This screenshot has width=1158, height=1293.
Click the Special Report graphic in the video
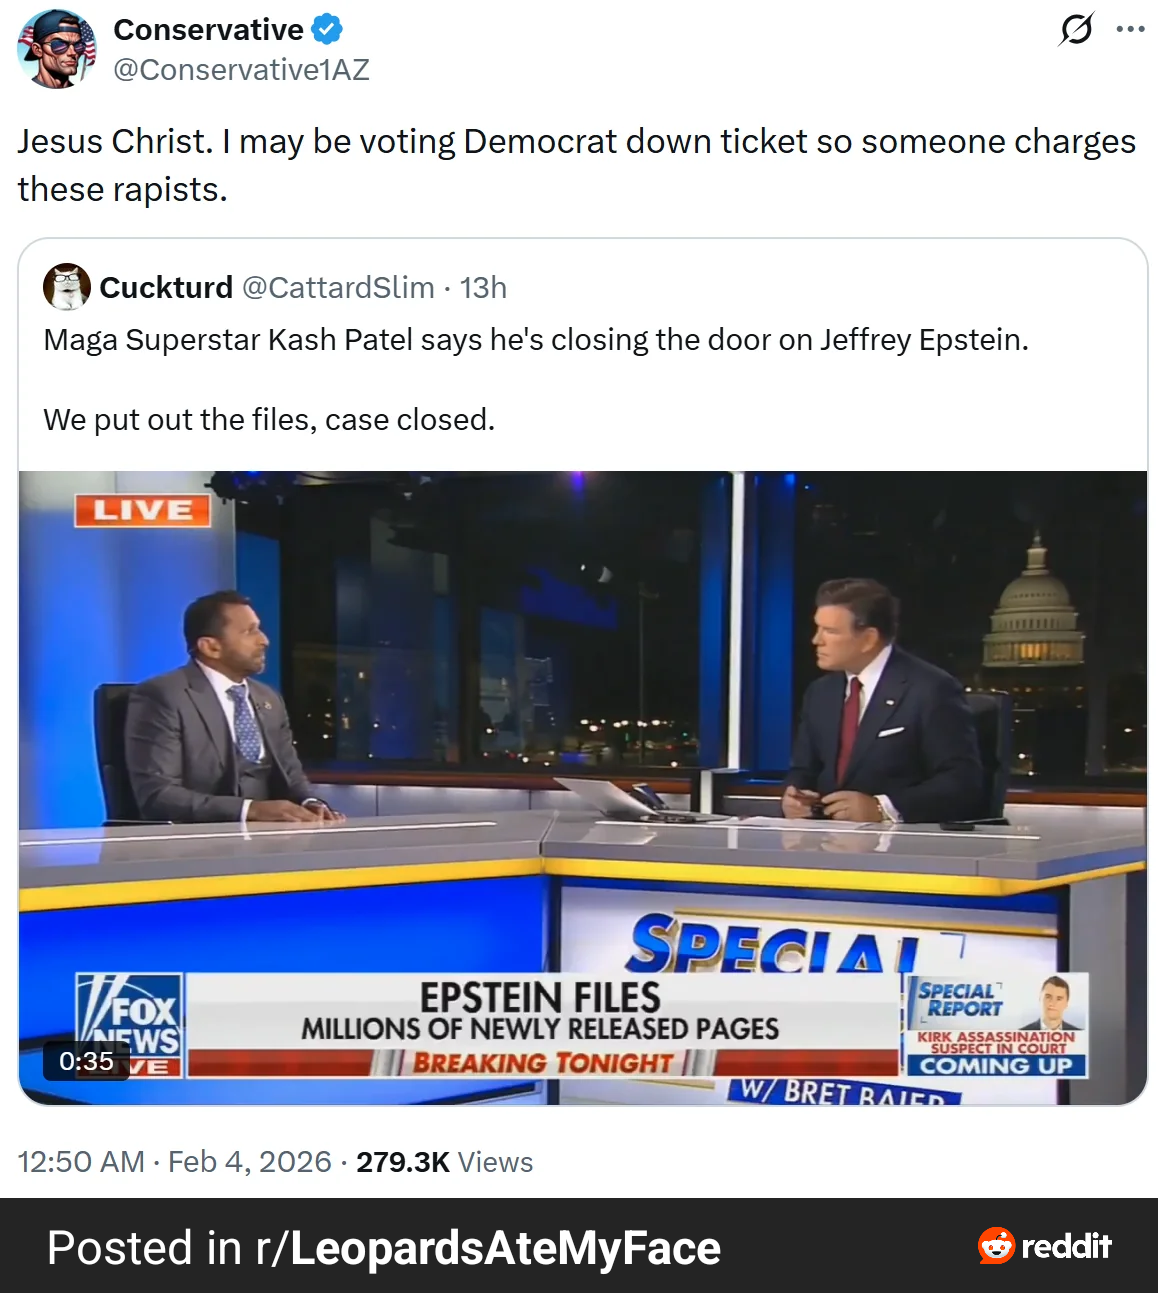(x=997, y=1022)
